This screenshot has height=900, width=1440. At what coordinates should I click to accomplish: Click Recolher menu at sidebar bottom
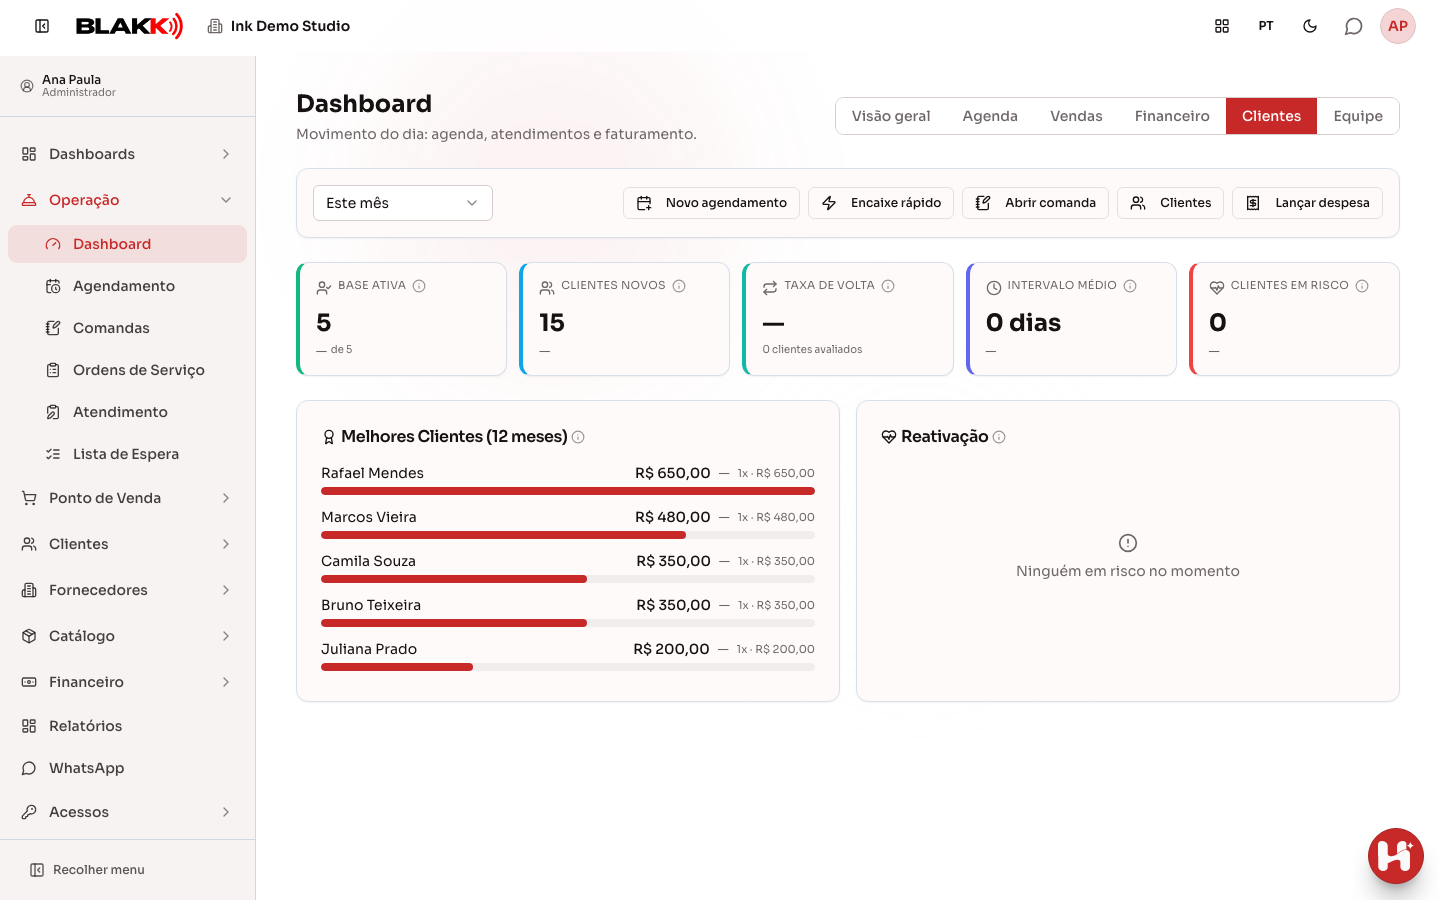click(x=88, y=870)
